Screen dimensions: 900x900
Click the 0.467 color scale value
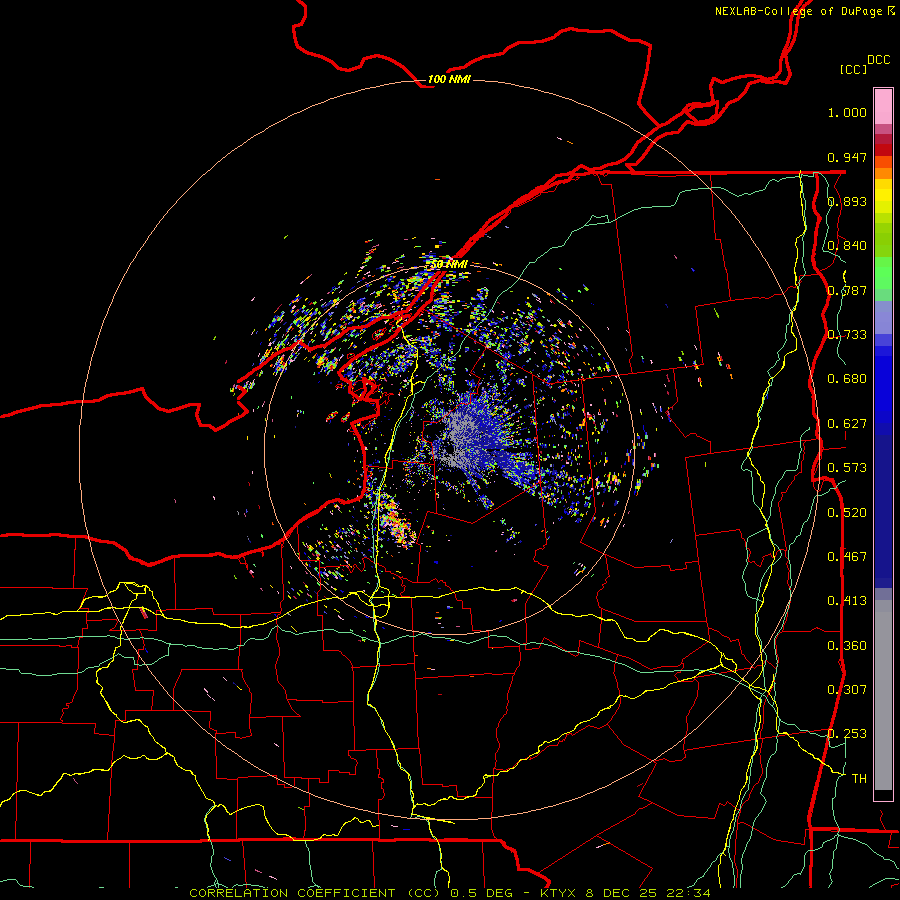click(847, 557)
